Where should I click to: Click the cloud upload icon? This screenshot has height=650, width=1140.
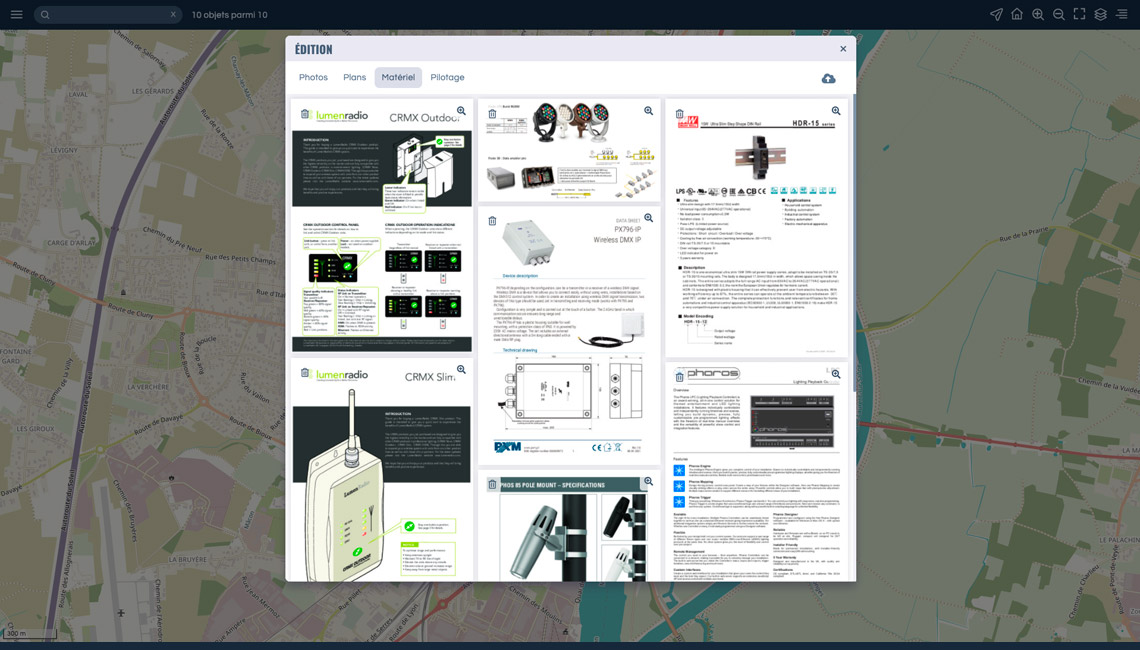(x=828, y=78)
